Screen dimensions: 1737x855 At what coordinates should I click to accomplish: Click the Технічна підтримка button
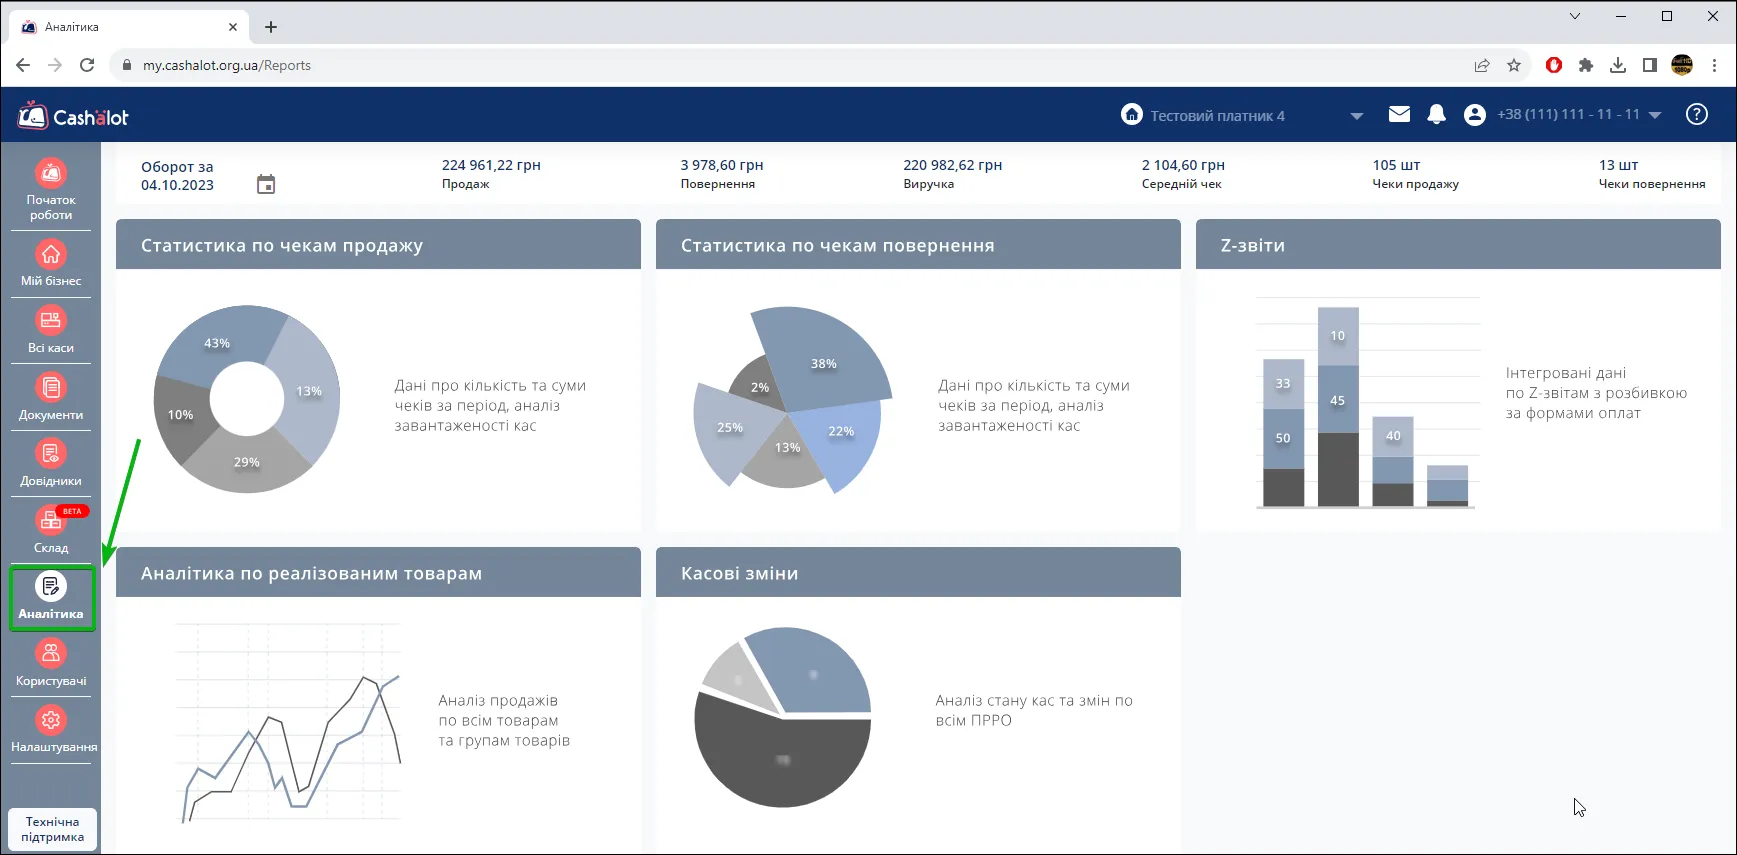pos(53,829)
